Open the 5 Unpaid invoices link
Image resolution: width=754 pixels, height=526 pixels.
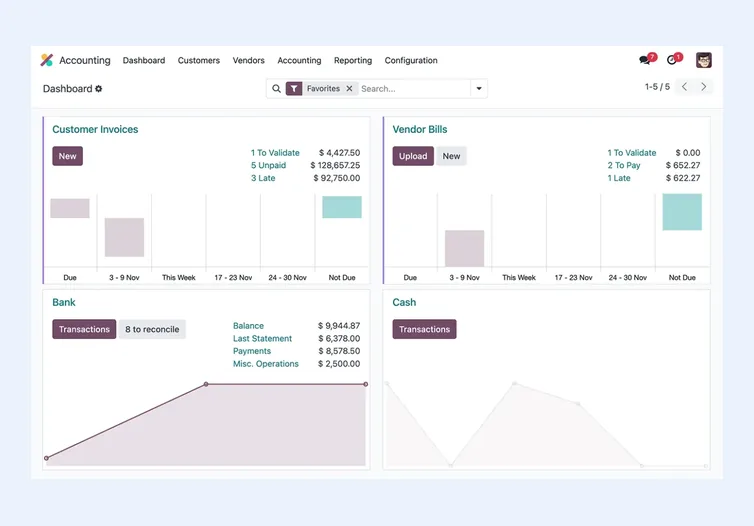(268, 165)
